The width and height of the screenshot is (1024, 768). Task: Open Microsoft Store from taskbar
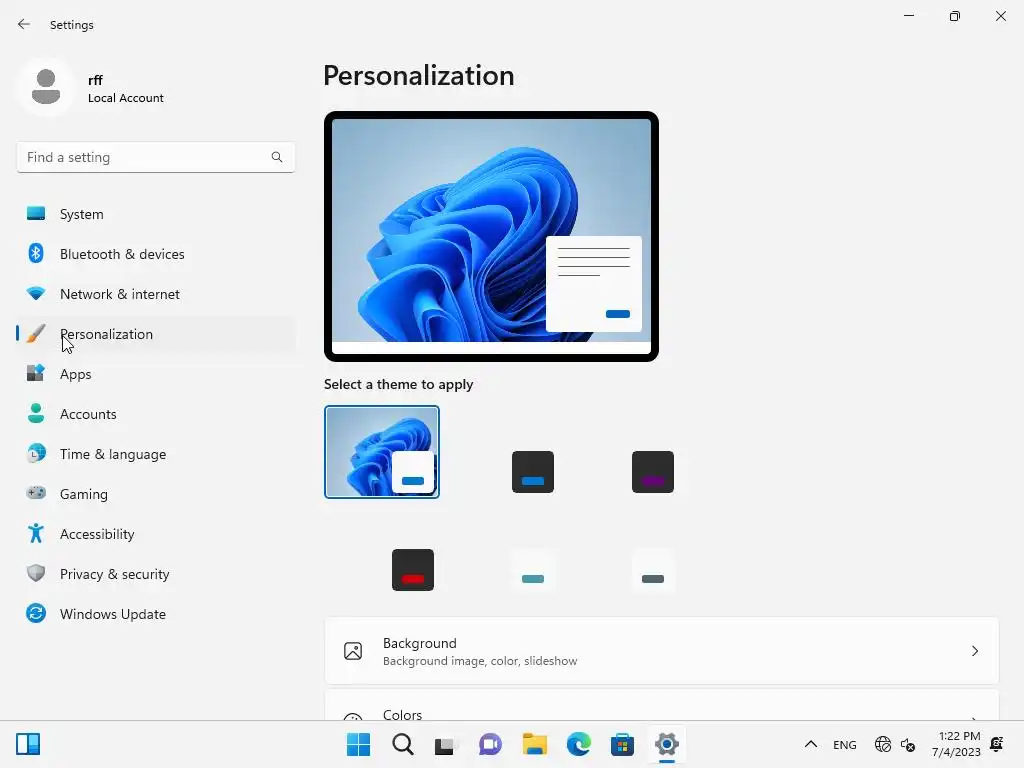tap(622, 744)
